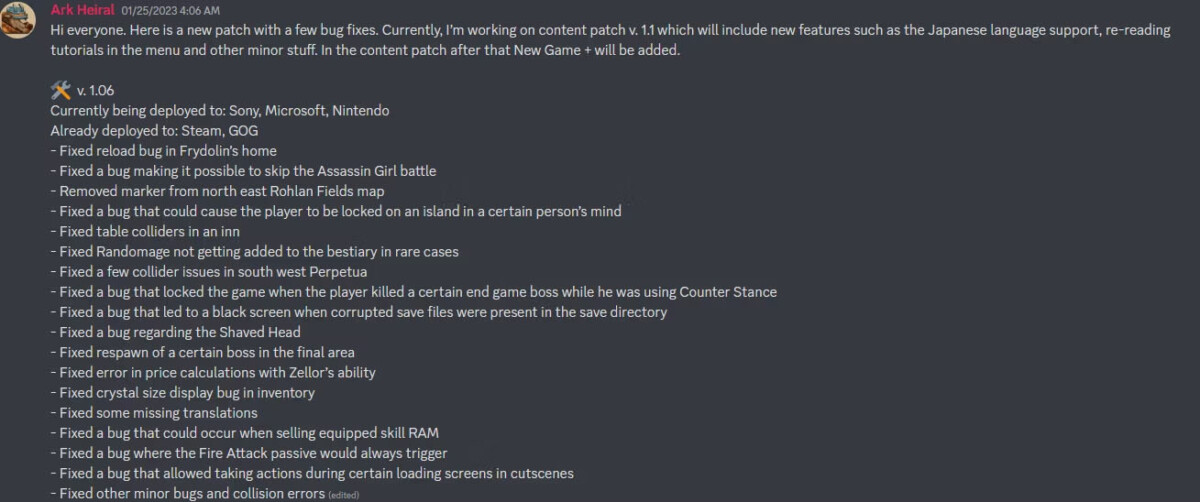Viewport: 1200px width, 502px height.
Task: Click the Shaved Head bug line
Action: click(x=176, y=332)
